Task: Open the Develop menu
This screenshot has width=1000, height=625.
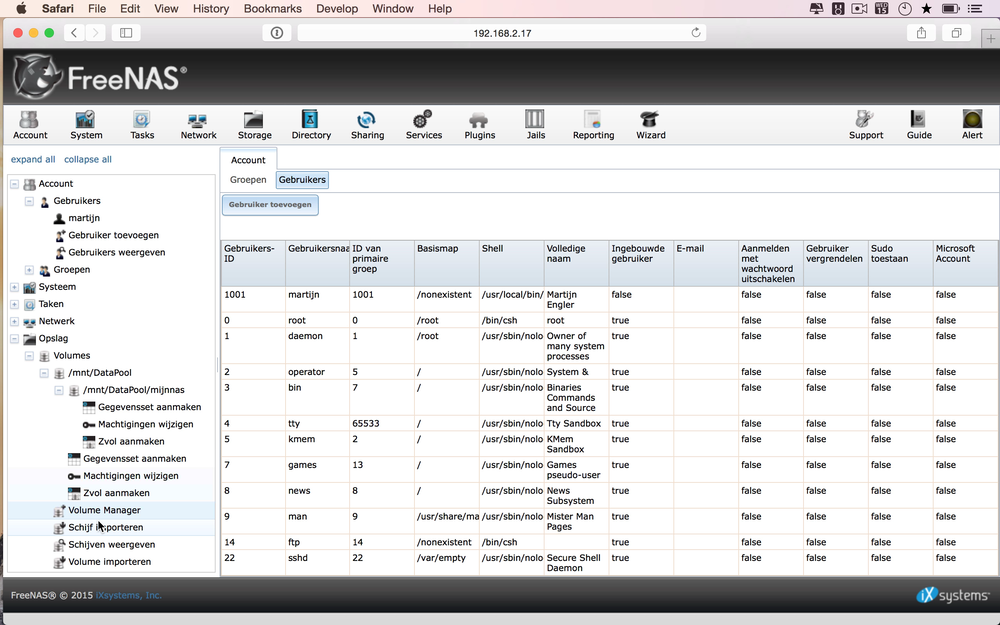Action: tap(337, 9)
